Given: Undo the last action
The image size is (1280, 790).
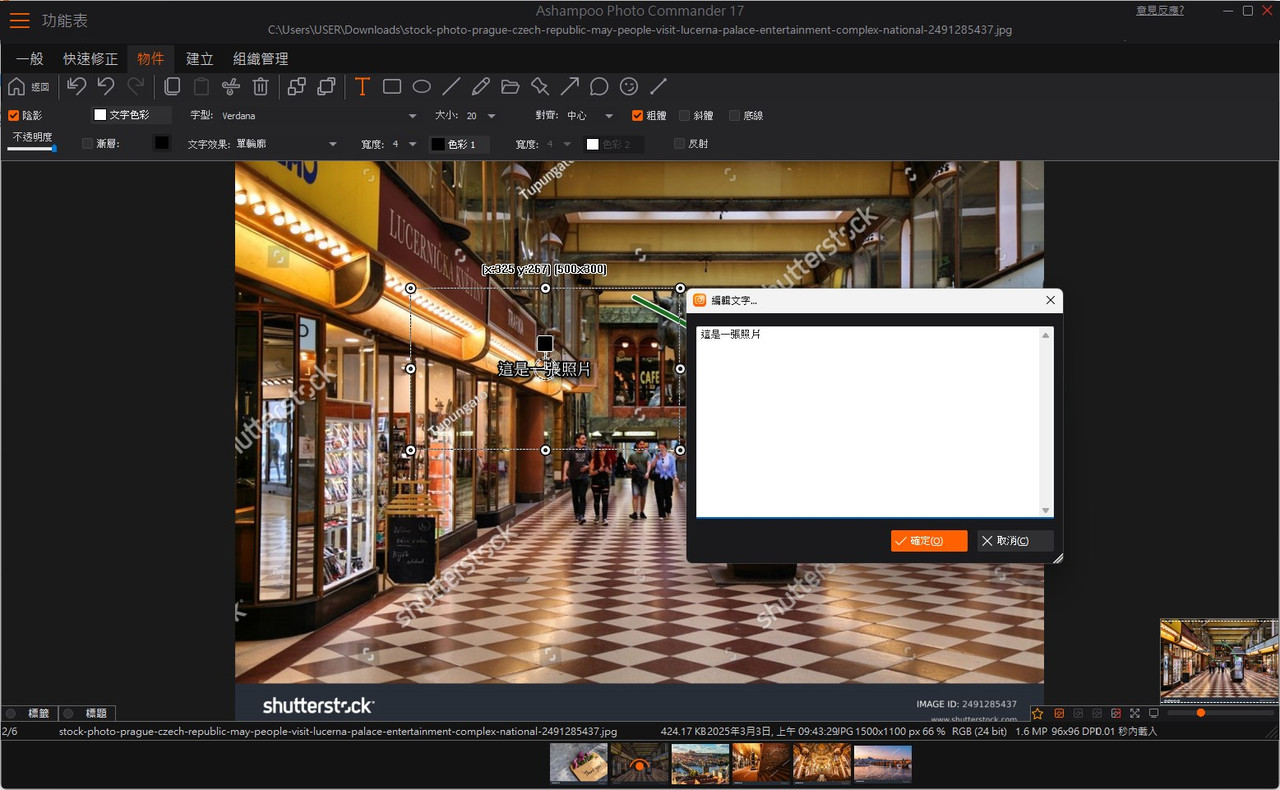Looking at the screenshot, I should [x=106, y=87].
